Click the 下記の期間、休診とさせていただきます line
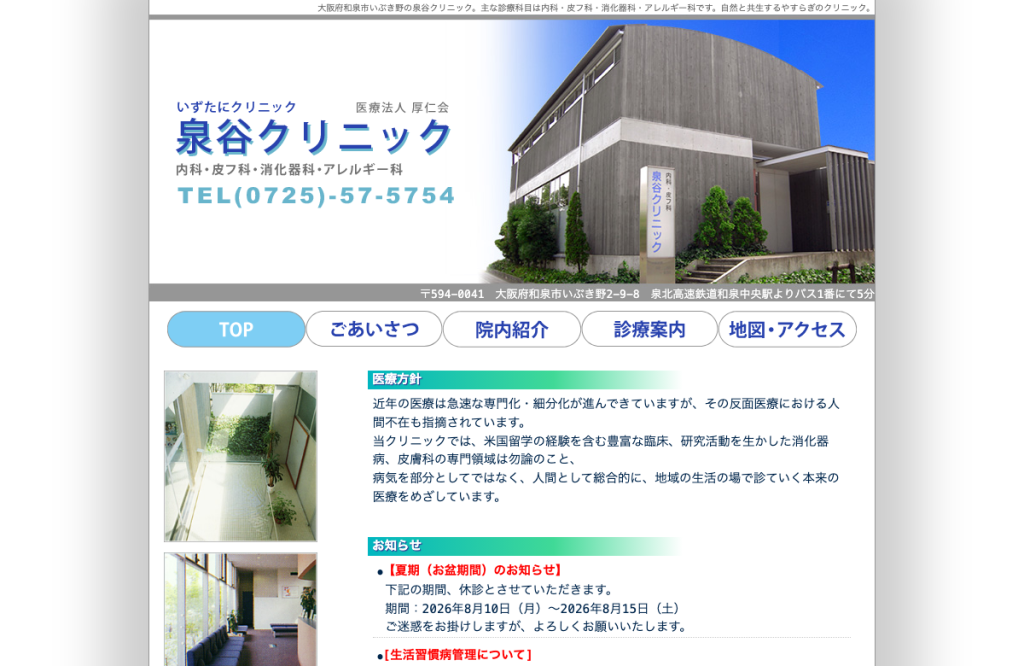 (500, 590)
